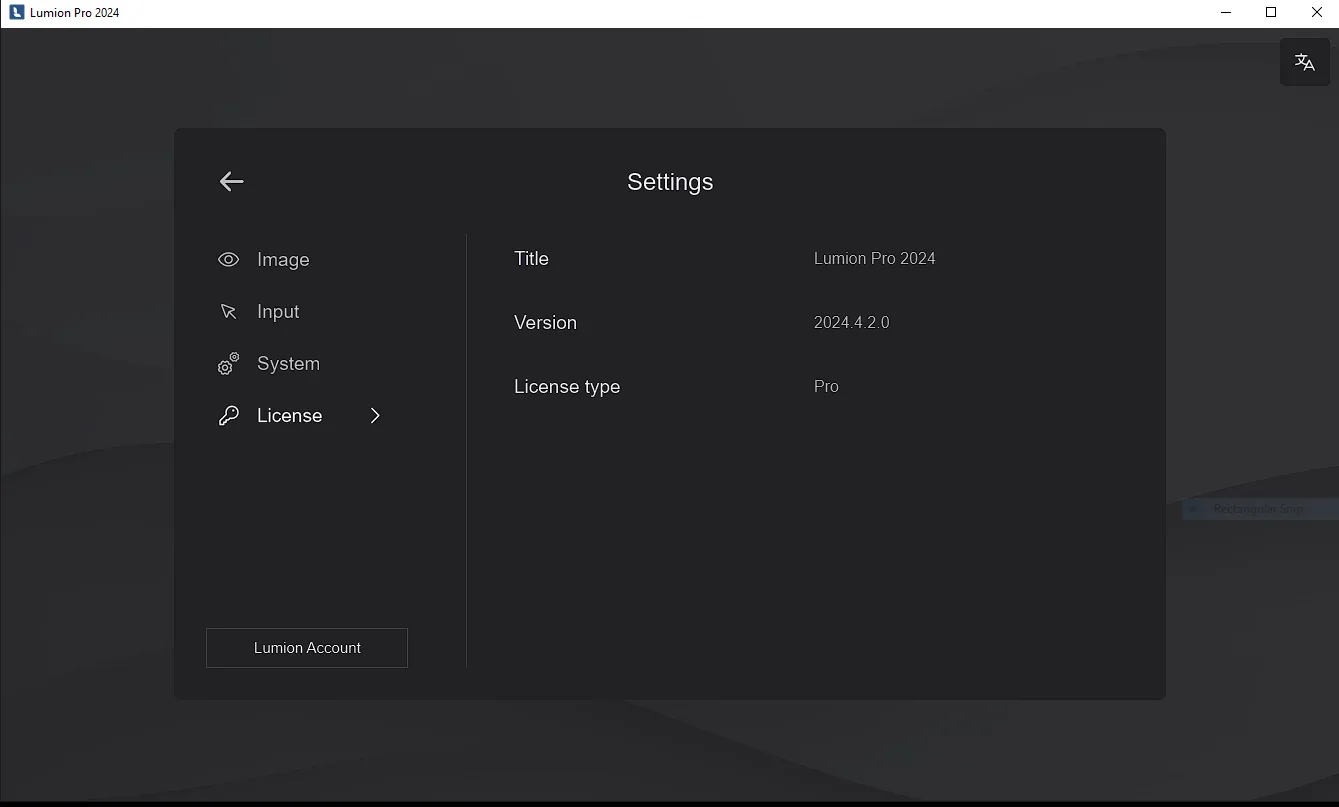This screenshot has width=1339, height=807.
Task: Switch to Input settings tab
Action: coord(278,312)
